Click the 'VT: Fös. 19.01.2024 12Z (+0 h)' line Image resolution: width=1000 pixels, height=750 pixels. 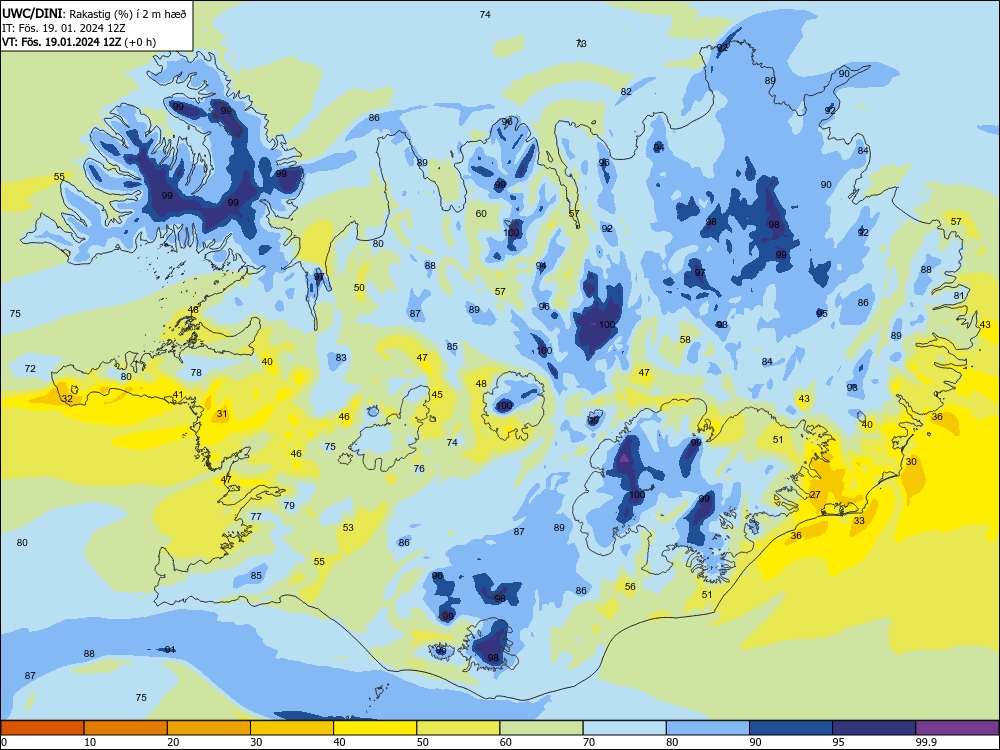(78, 42)
